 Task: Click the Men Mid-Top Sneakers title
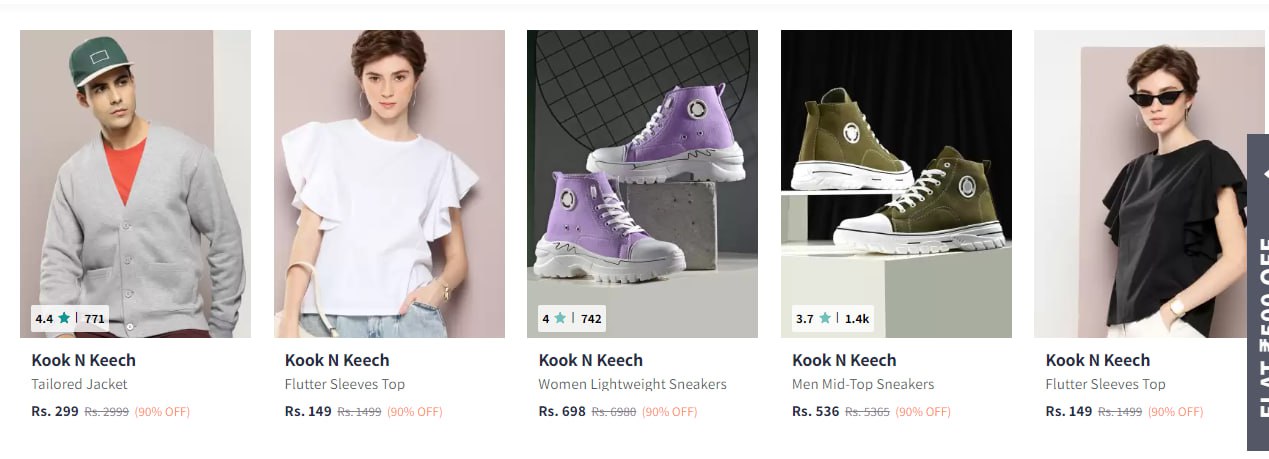[x=863, y=384]
